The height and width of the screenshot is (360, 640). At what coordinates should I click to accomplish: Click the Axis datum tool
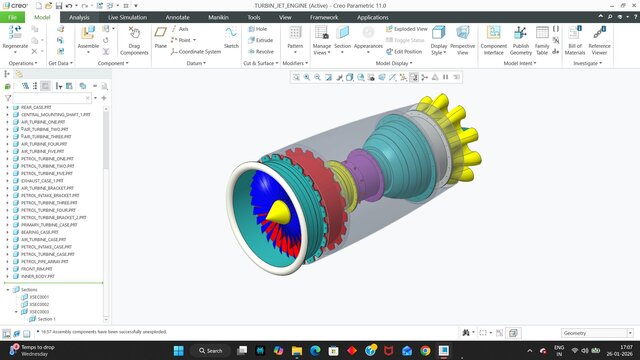[180, 29]
